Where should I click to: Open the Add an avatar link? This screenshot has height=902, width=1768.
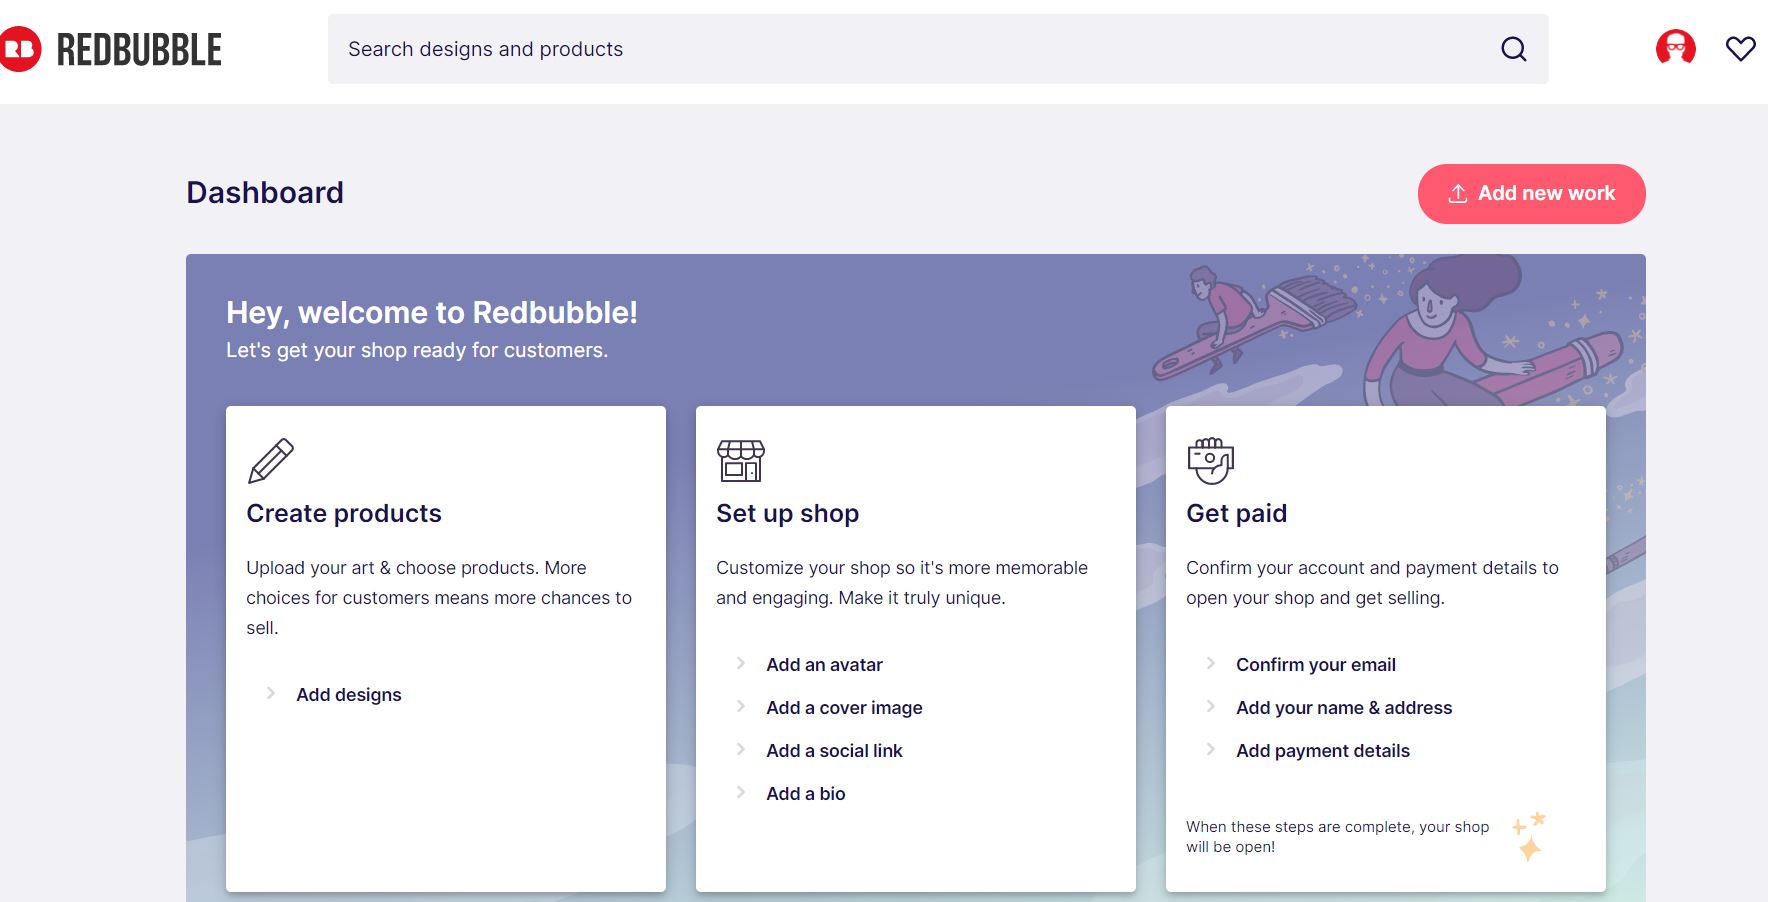point(824,665)
